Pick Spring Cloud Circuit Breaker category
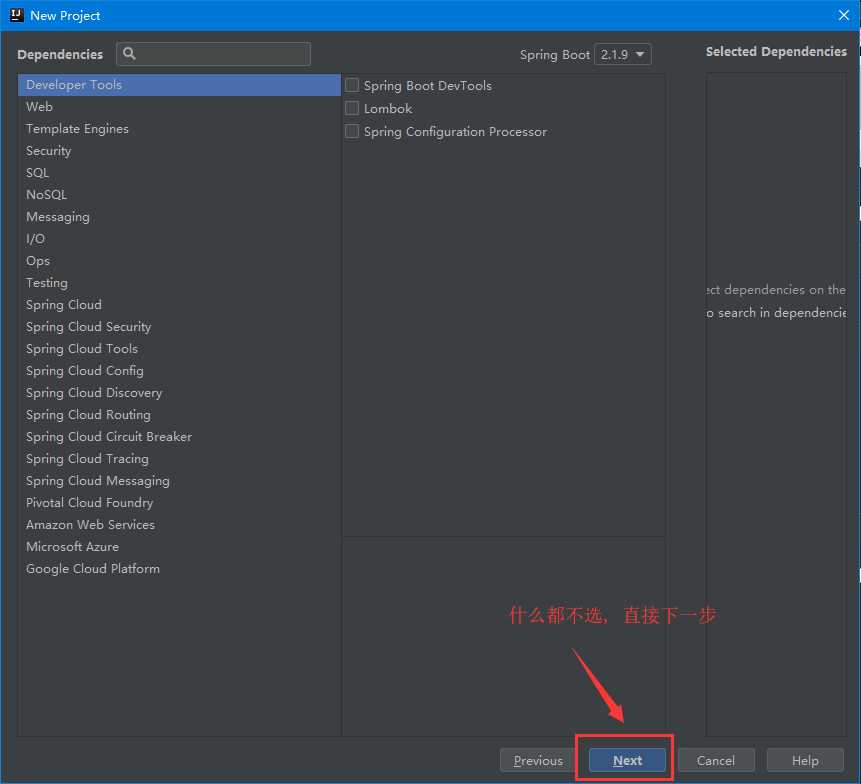This screenshot has height=784, width=861. coord(180,436)
